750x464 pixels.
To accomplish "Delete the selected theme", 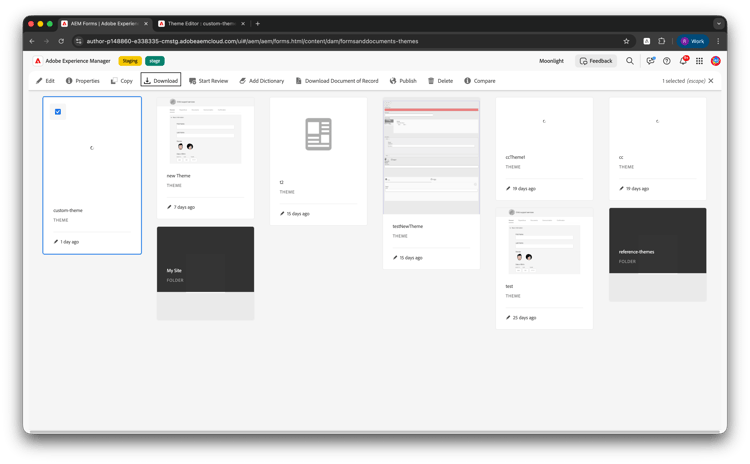I will click(x=440, y=81).
